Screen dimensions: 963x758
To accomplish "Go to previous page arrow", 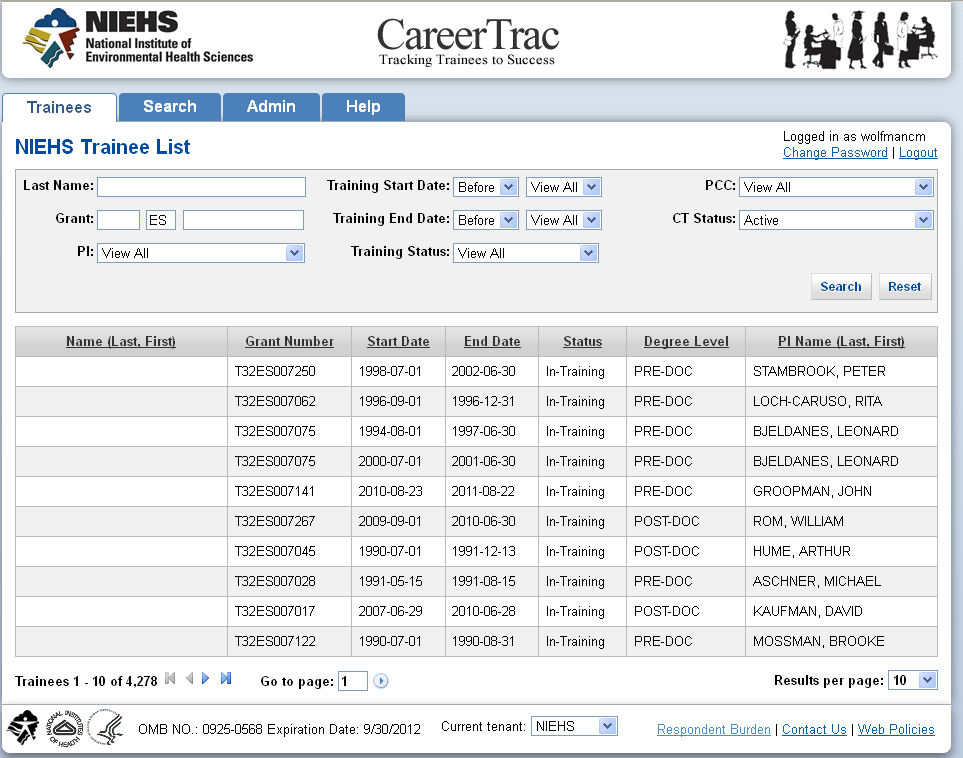I will point(189,679).
